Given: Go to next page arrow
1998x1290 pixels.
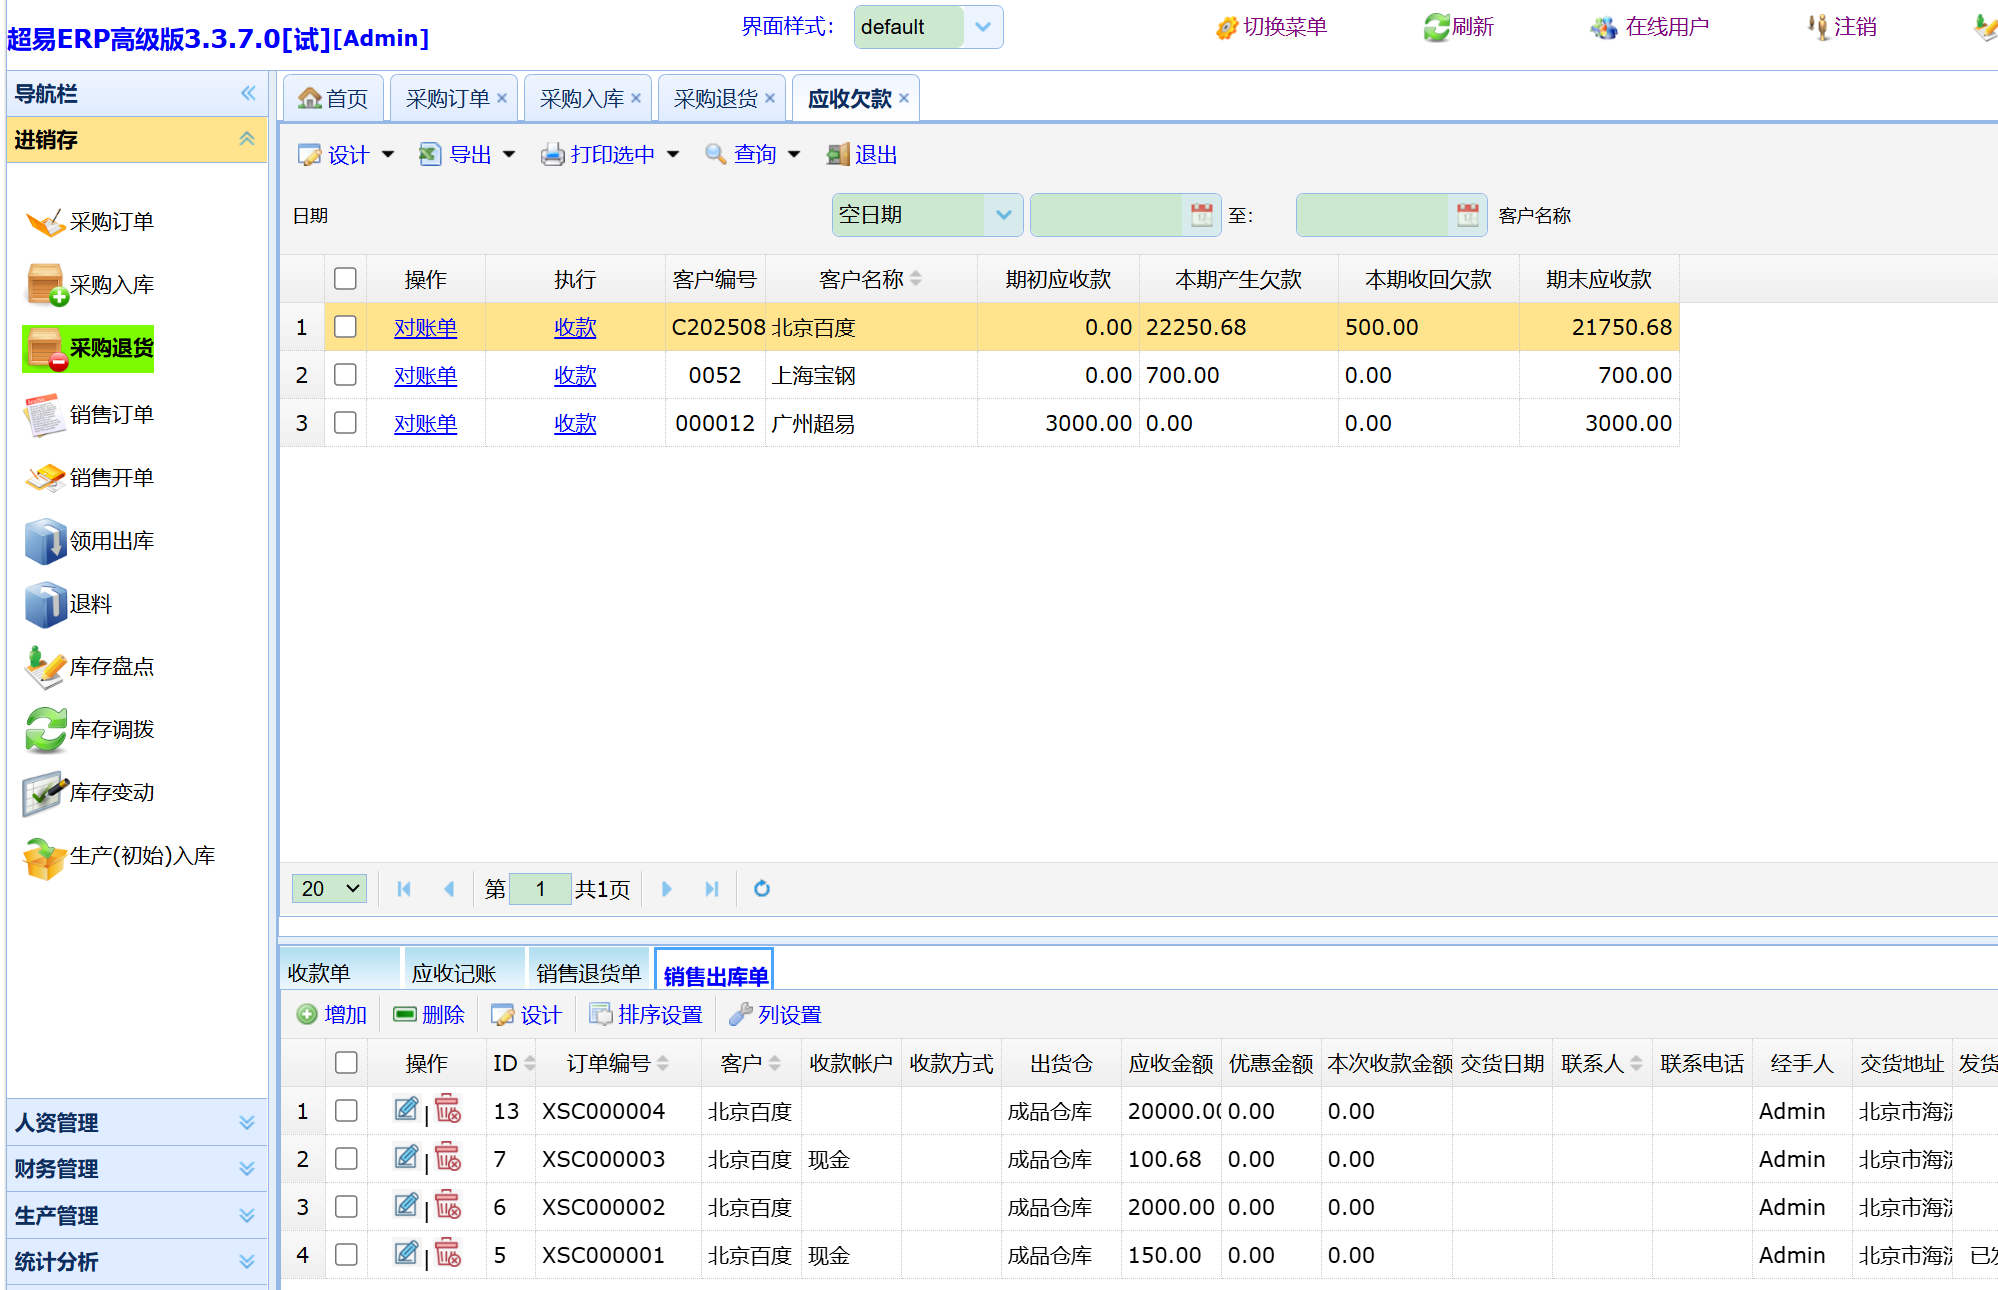Looking at the screenshot, I should coord(667,889).
